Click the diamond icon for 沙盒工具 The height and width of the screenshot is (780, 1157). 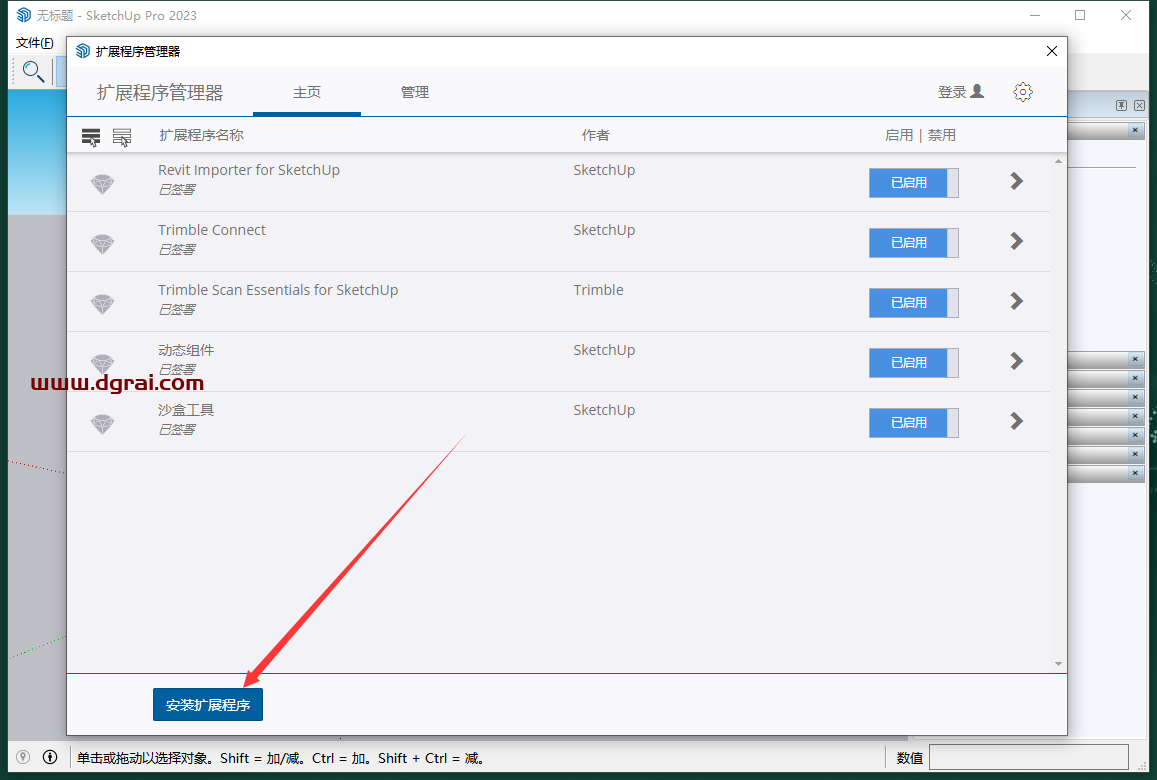point(103,424)
